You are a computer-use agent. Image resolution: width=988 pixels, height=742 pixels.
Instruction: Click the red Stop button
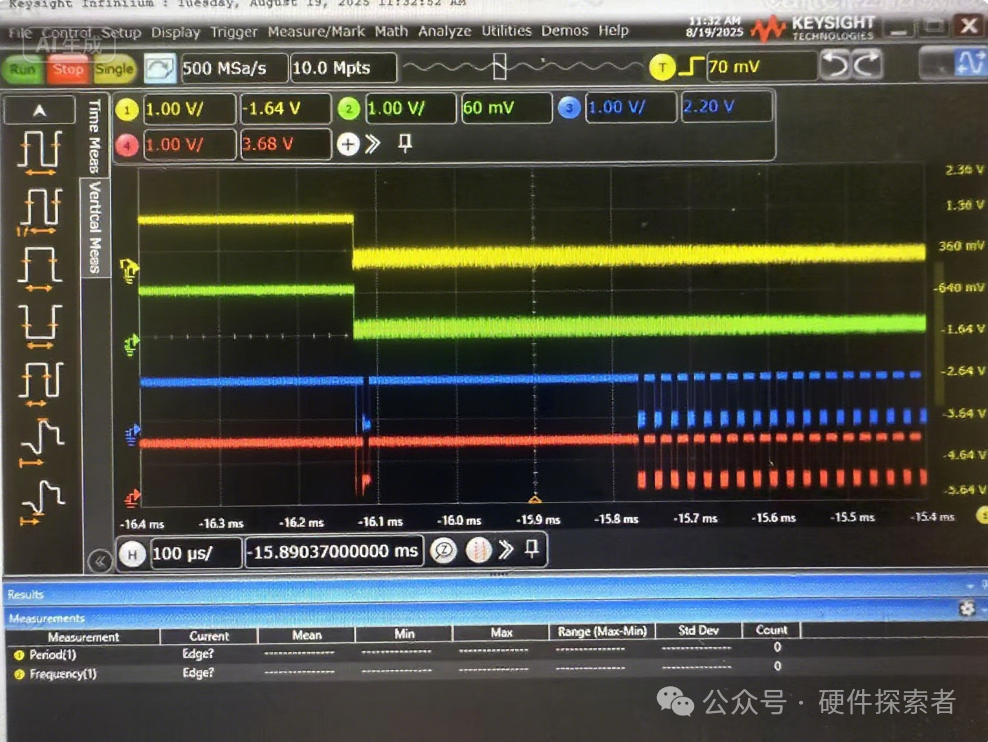pyautogui.click(x=67, y=69)
